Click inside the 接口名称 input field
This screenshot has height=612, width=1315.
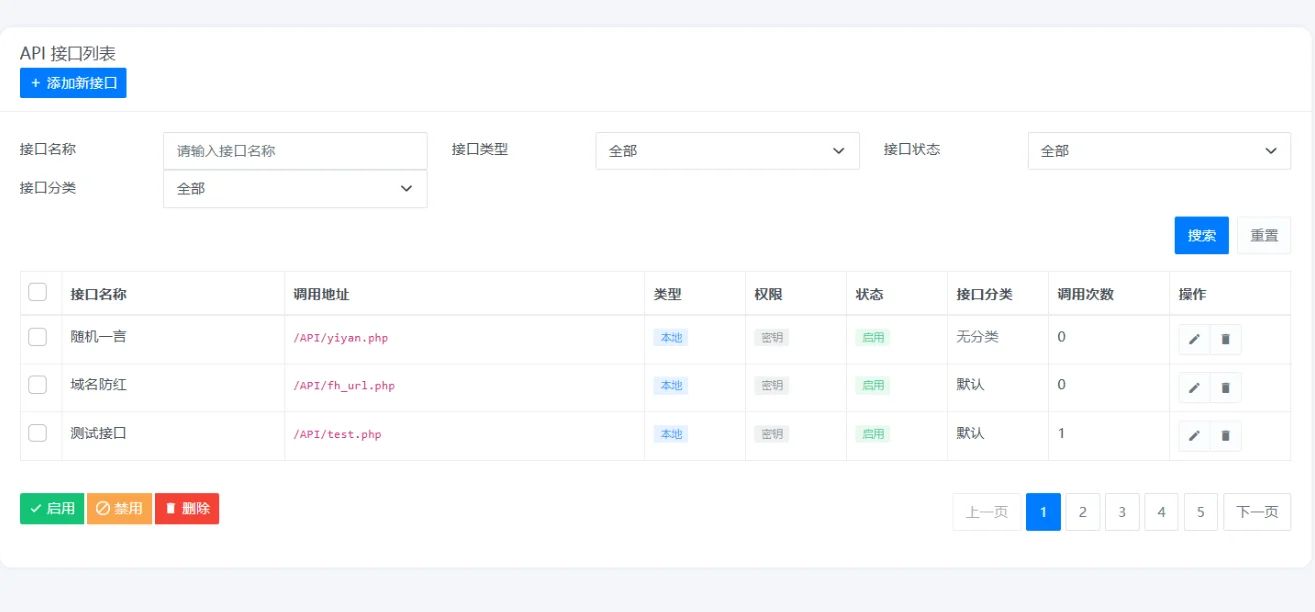point(294,150)
